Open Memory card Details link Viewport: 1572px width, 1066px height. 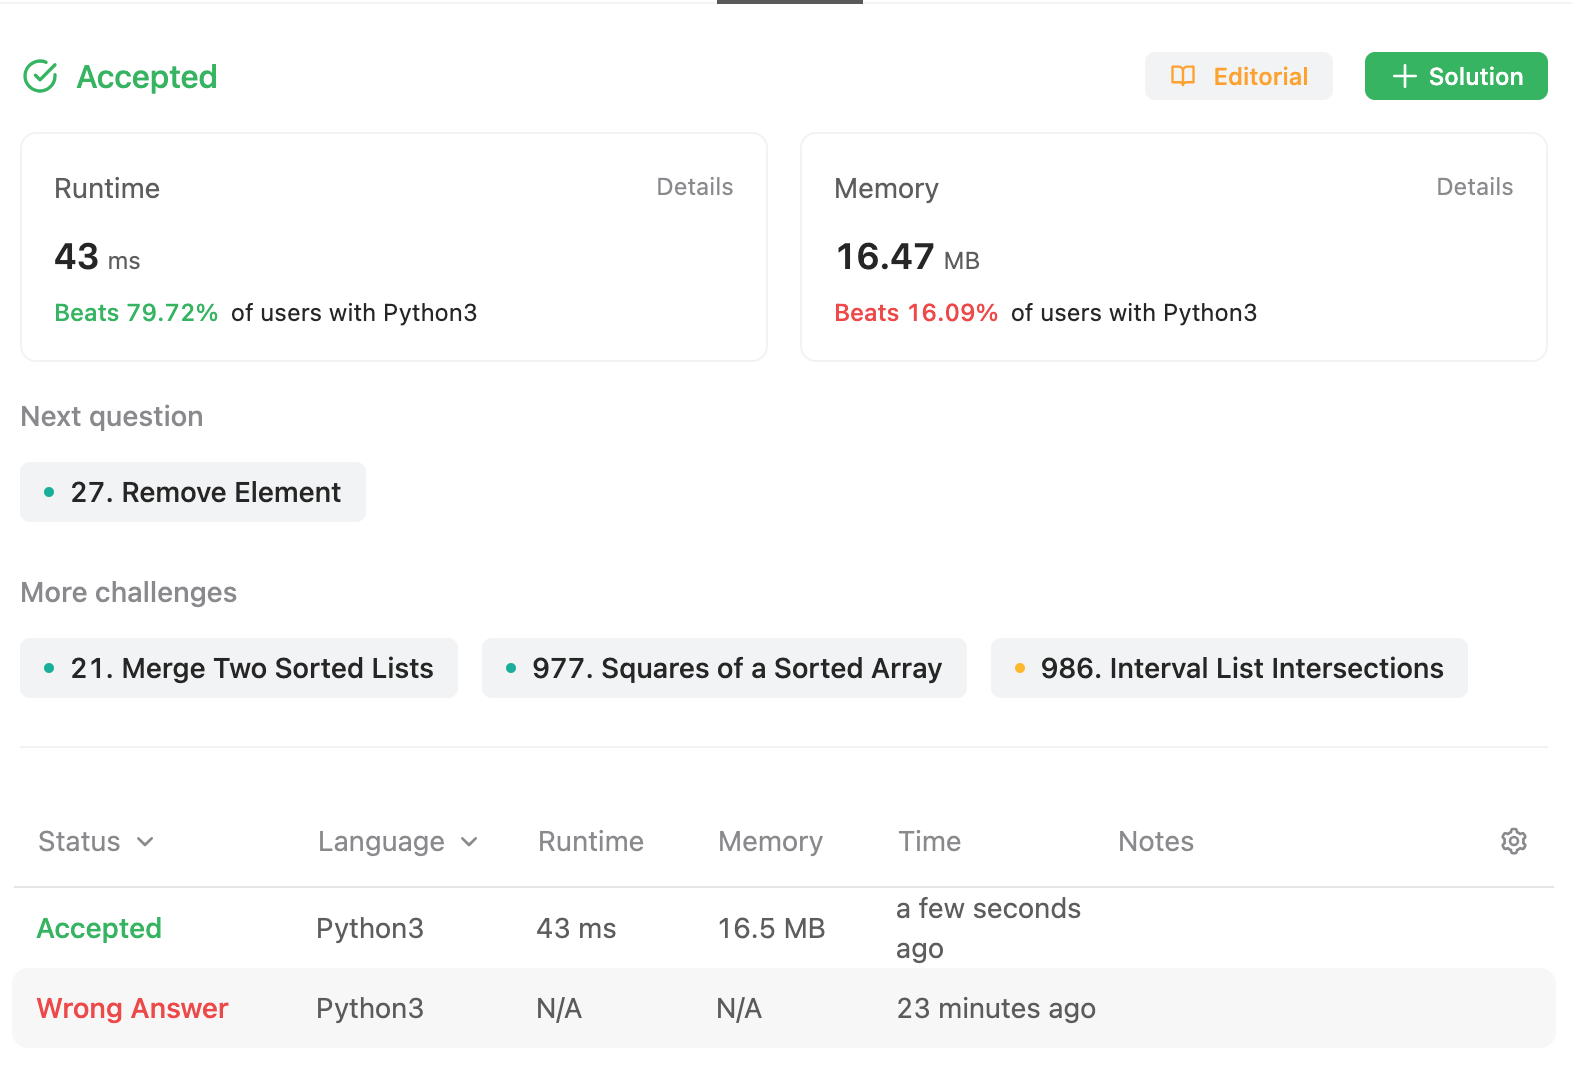pyautogui.click(x=1474, y=187)
